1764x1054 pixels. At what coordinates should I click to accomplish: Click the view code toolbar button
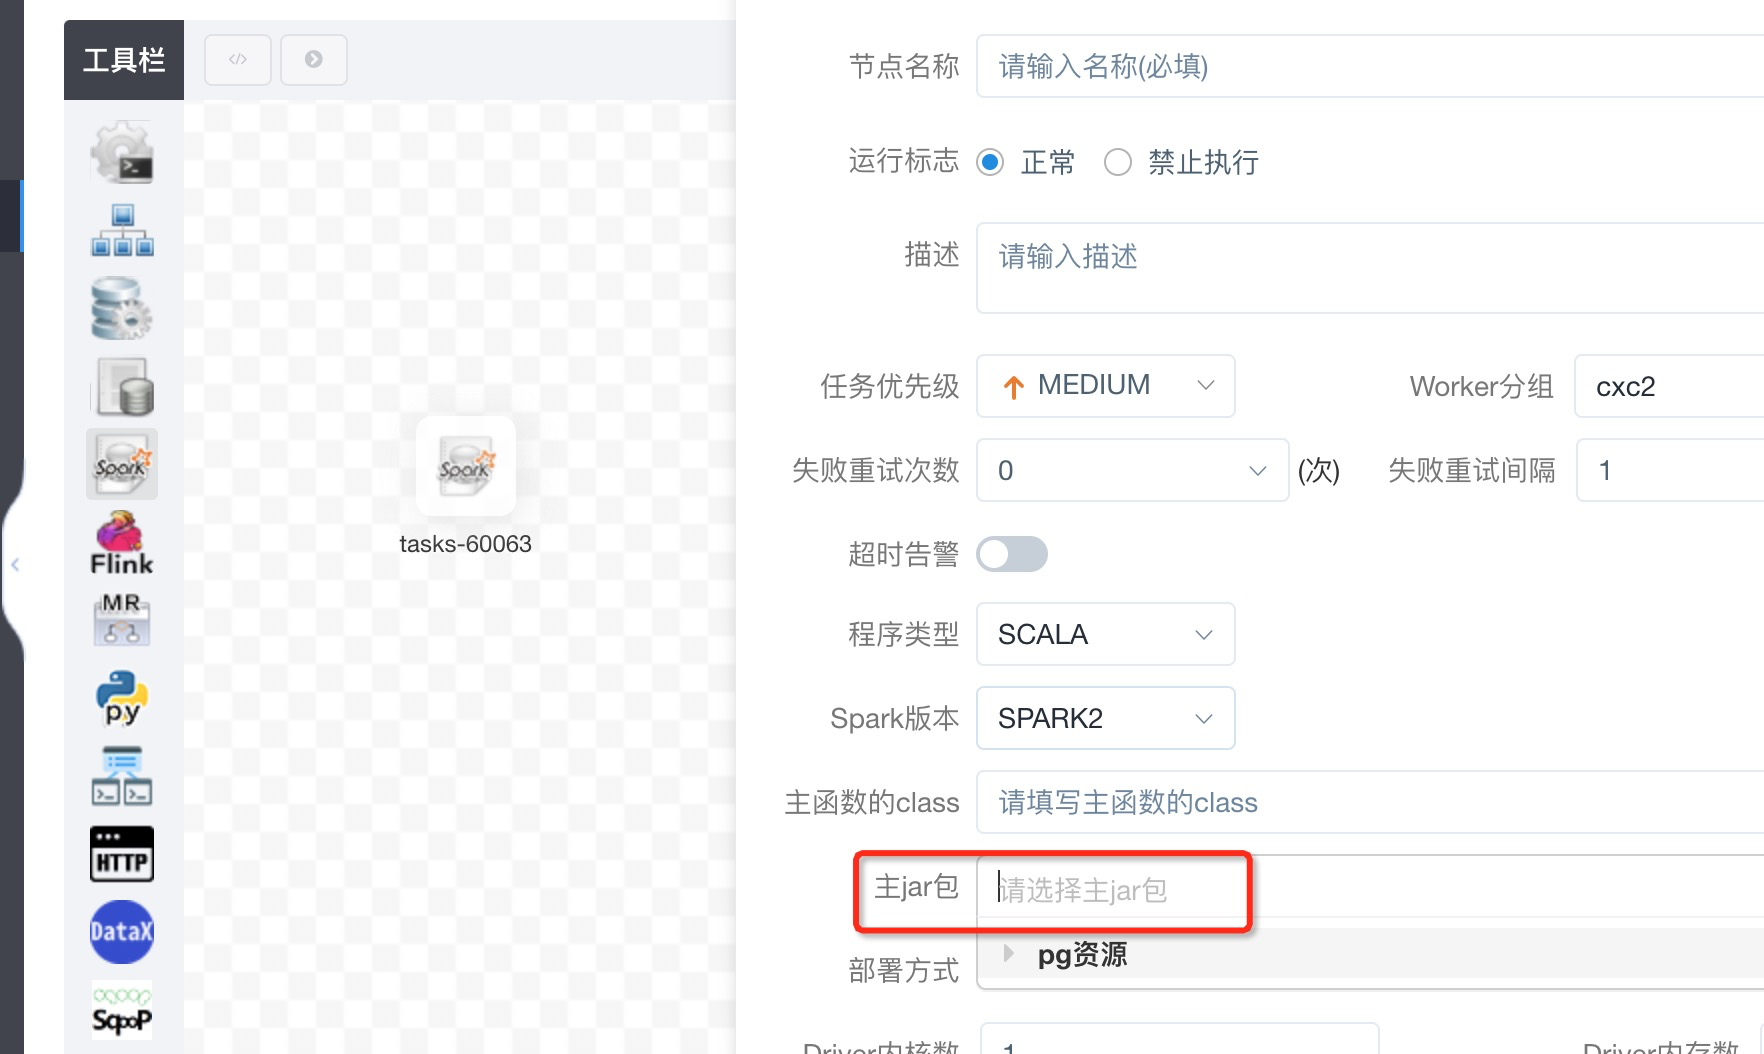(x=238, y=60)
